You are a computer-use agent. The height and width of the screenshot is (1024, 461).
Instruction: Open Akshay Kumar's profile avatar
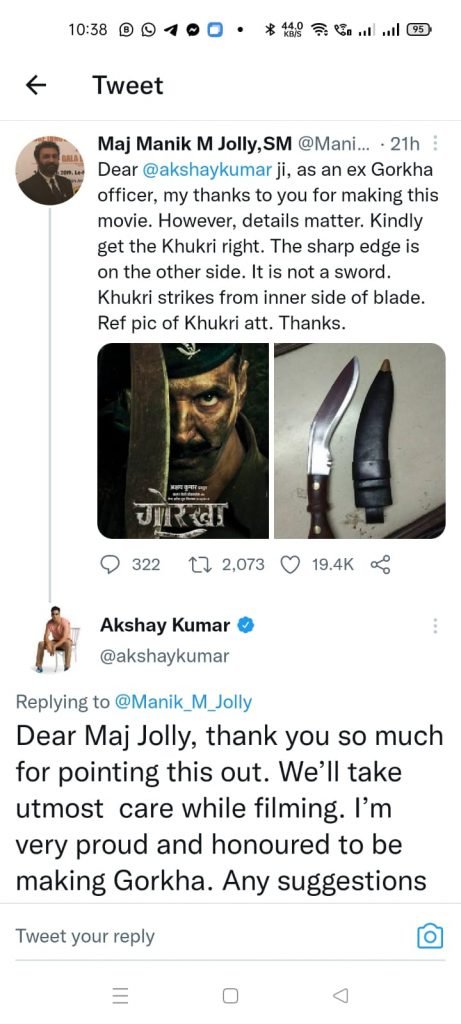56,638
